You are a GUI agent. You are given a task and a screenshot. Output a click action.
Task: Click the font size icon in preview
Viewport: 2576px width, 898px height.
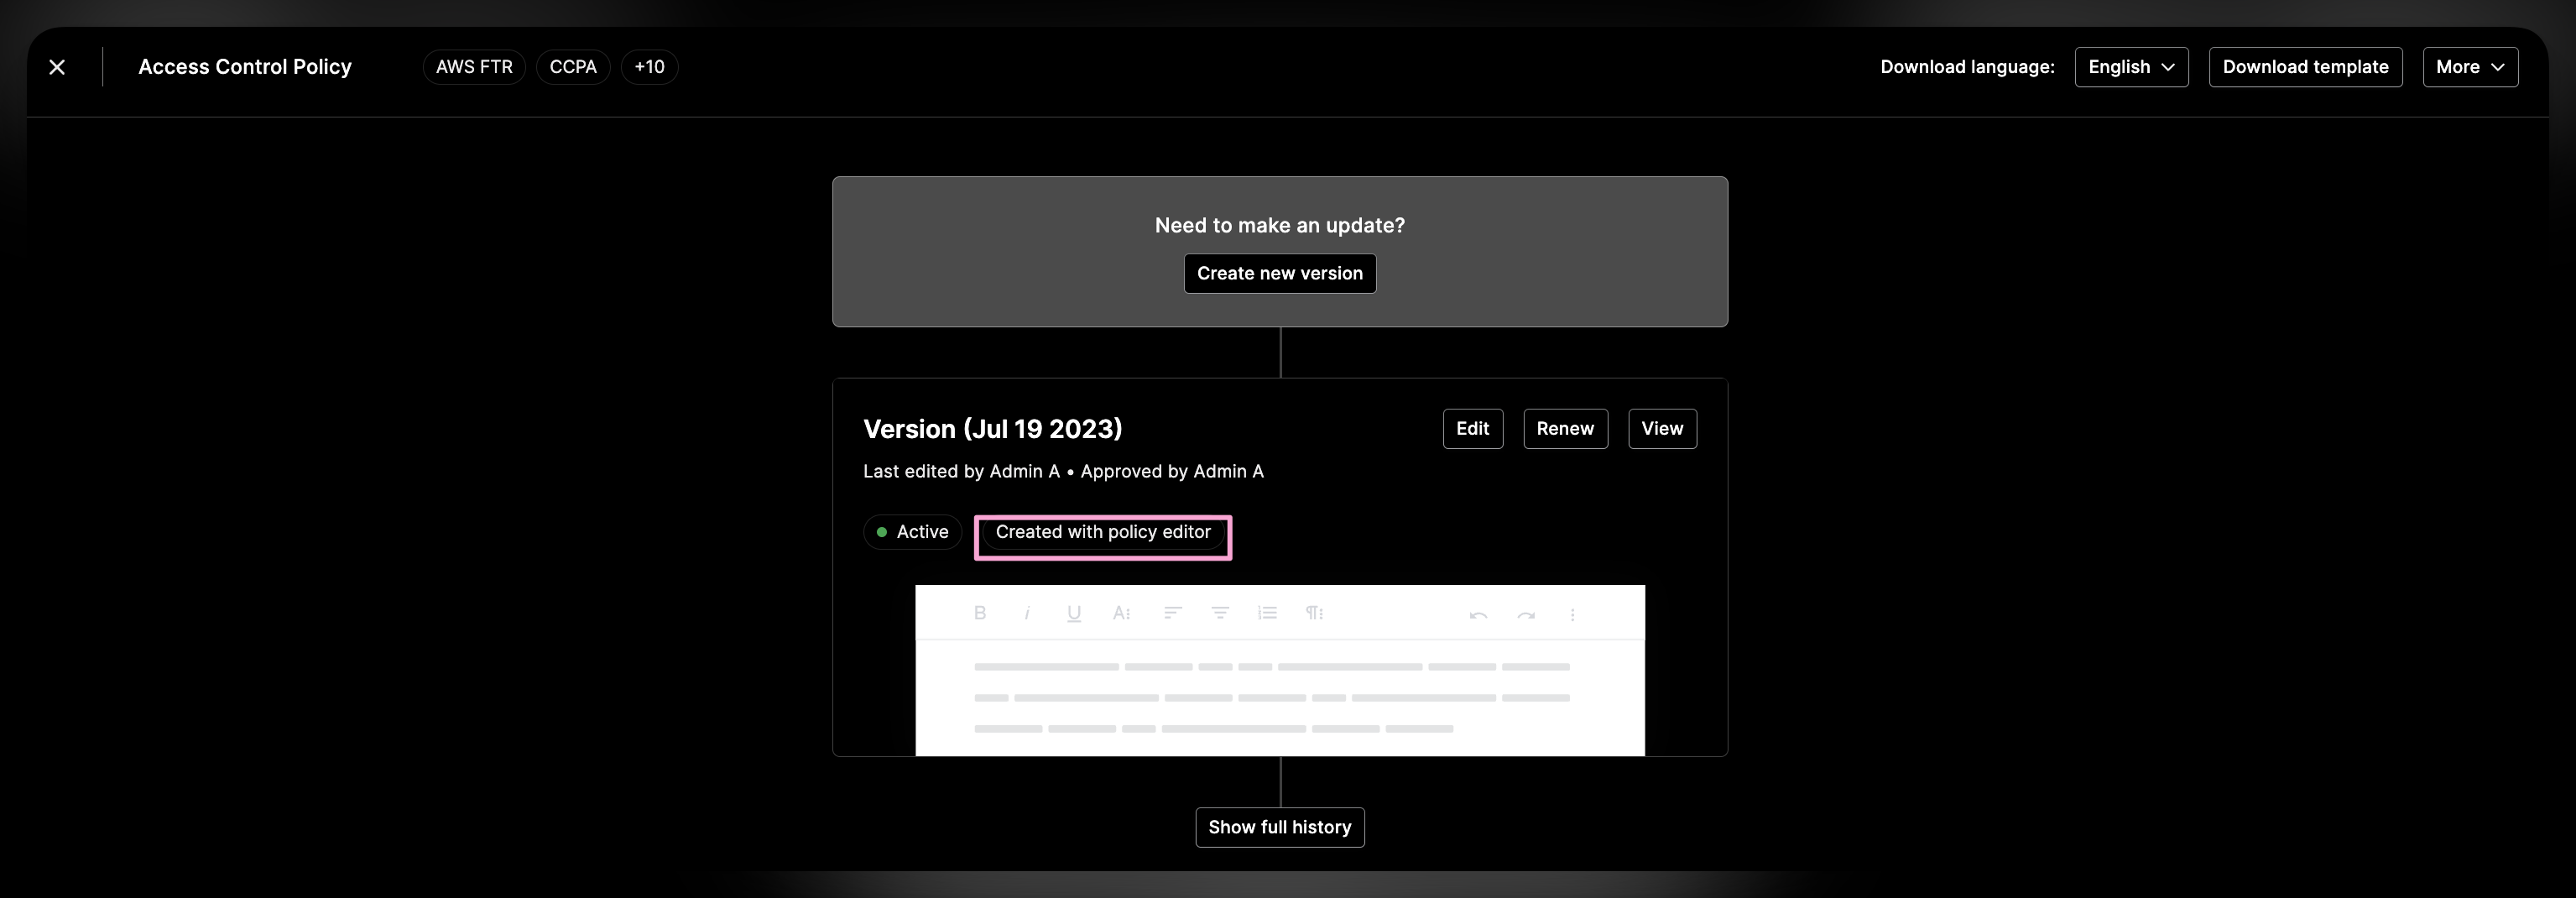tap(1121, 613)
